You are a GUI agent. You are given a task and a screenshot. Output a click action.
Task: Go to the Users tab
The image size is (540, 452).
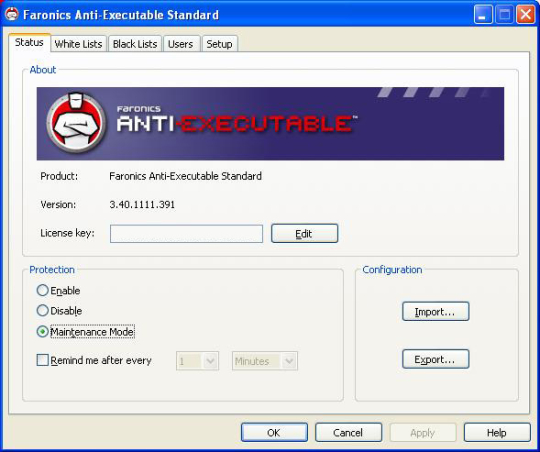(x=180, y=44)
